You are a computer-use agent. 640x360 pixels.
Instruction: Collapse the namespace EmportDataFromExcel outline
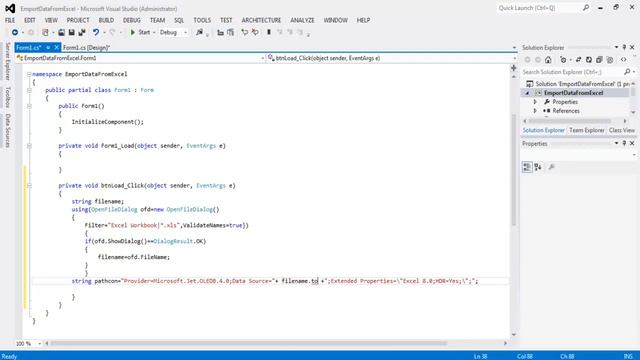(x=29, y=74)
